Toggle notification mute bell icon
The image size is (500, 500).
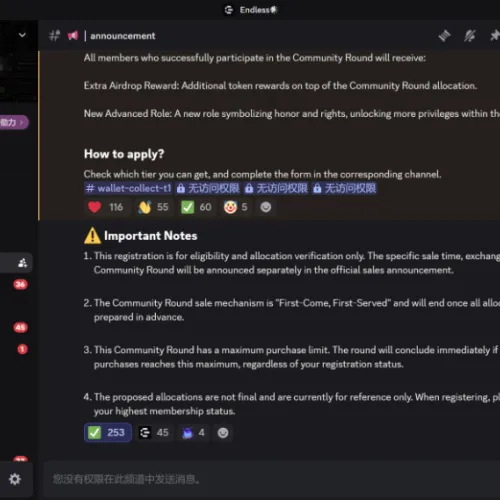pos(470,36)
